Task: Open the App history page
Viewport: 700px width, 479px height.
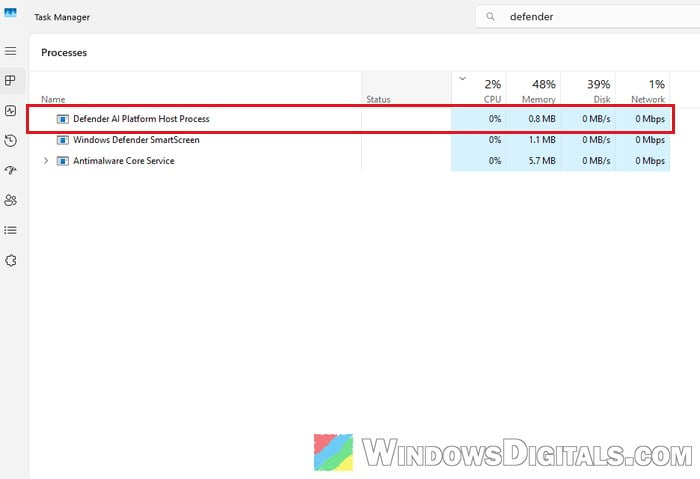Action: point(11,141)
